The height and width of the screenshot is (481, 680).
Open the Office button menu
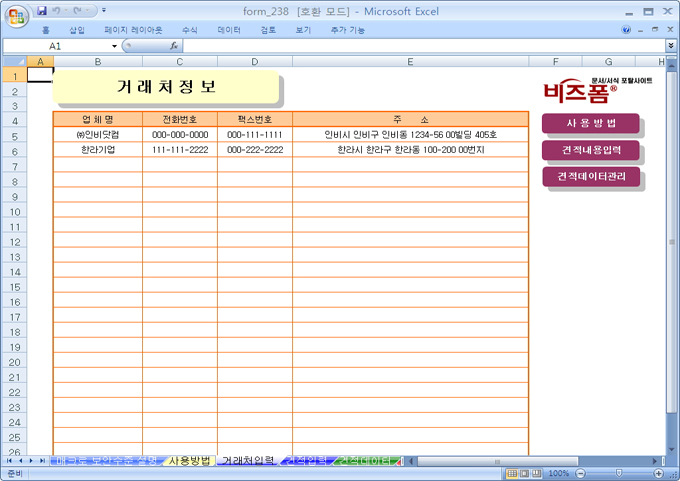(16, 14)
